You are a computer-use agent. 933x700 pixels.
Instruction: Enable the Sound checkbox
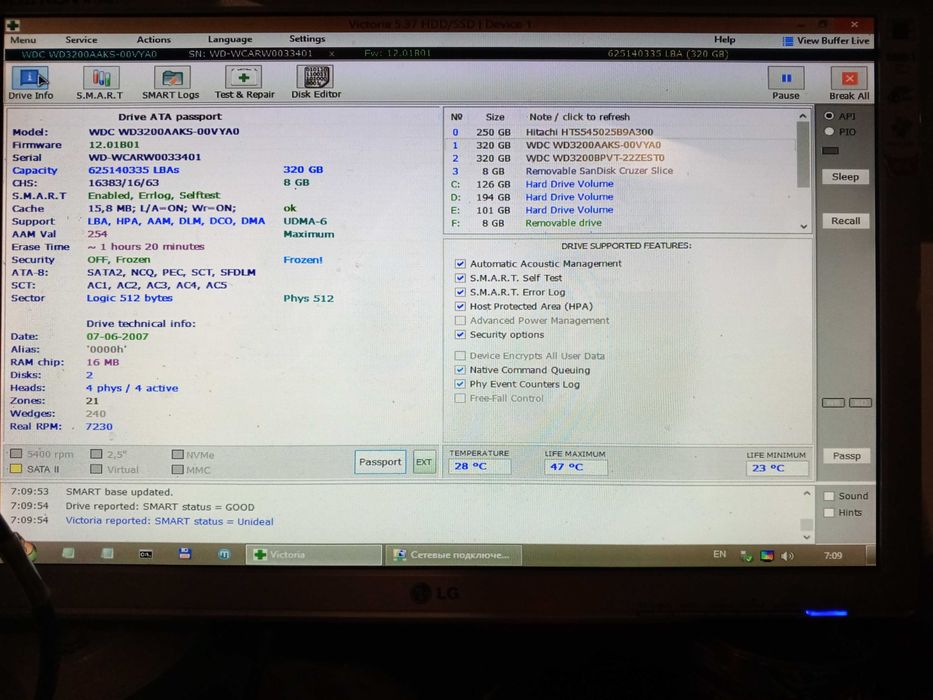(829, 496)
